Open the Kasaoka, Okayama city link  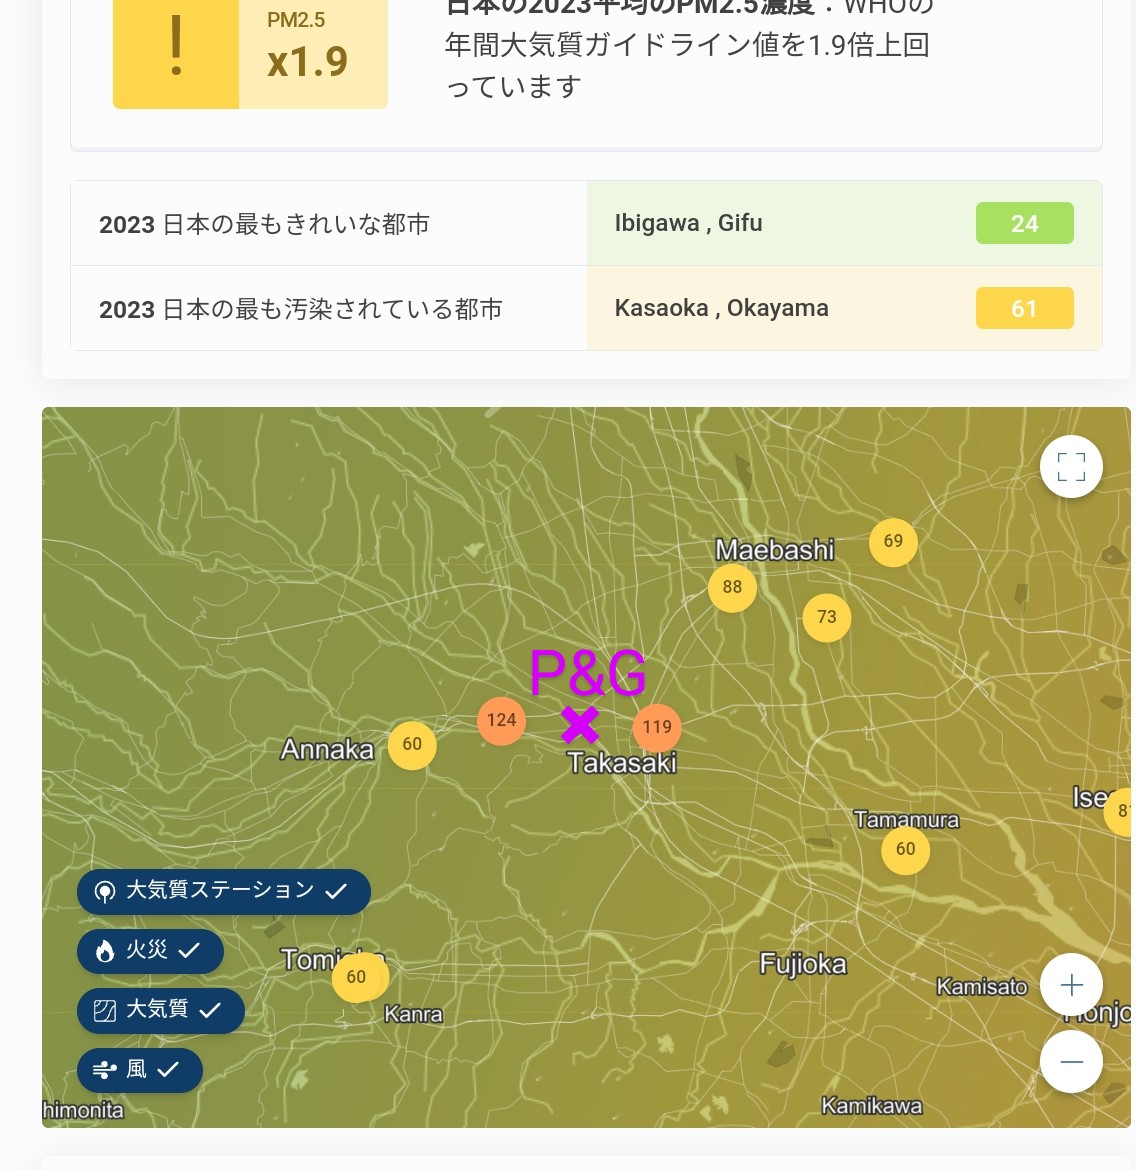[721, 307]
